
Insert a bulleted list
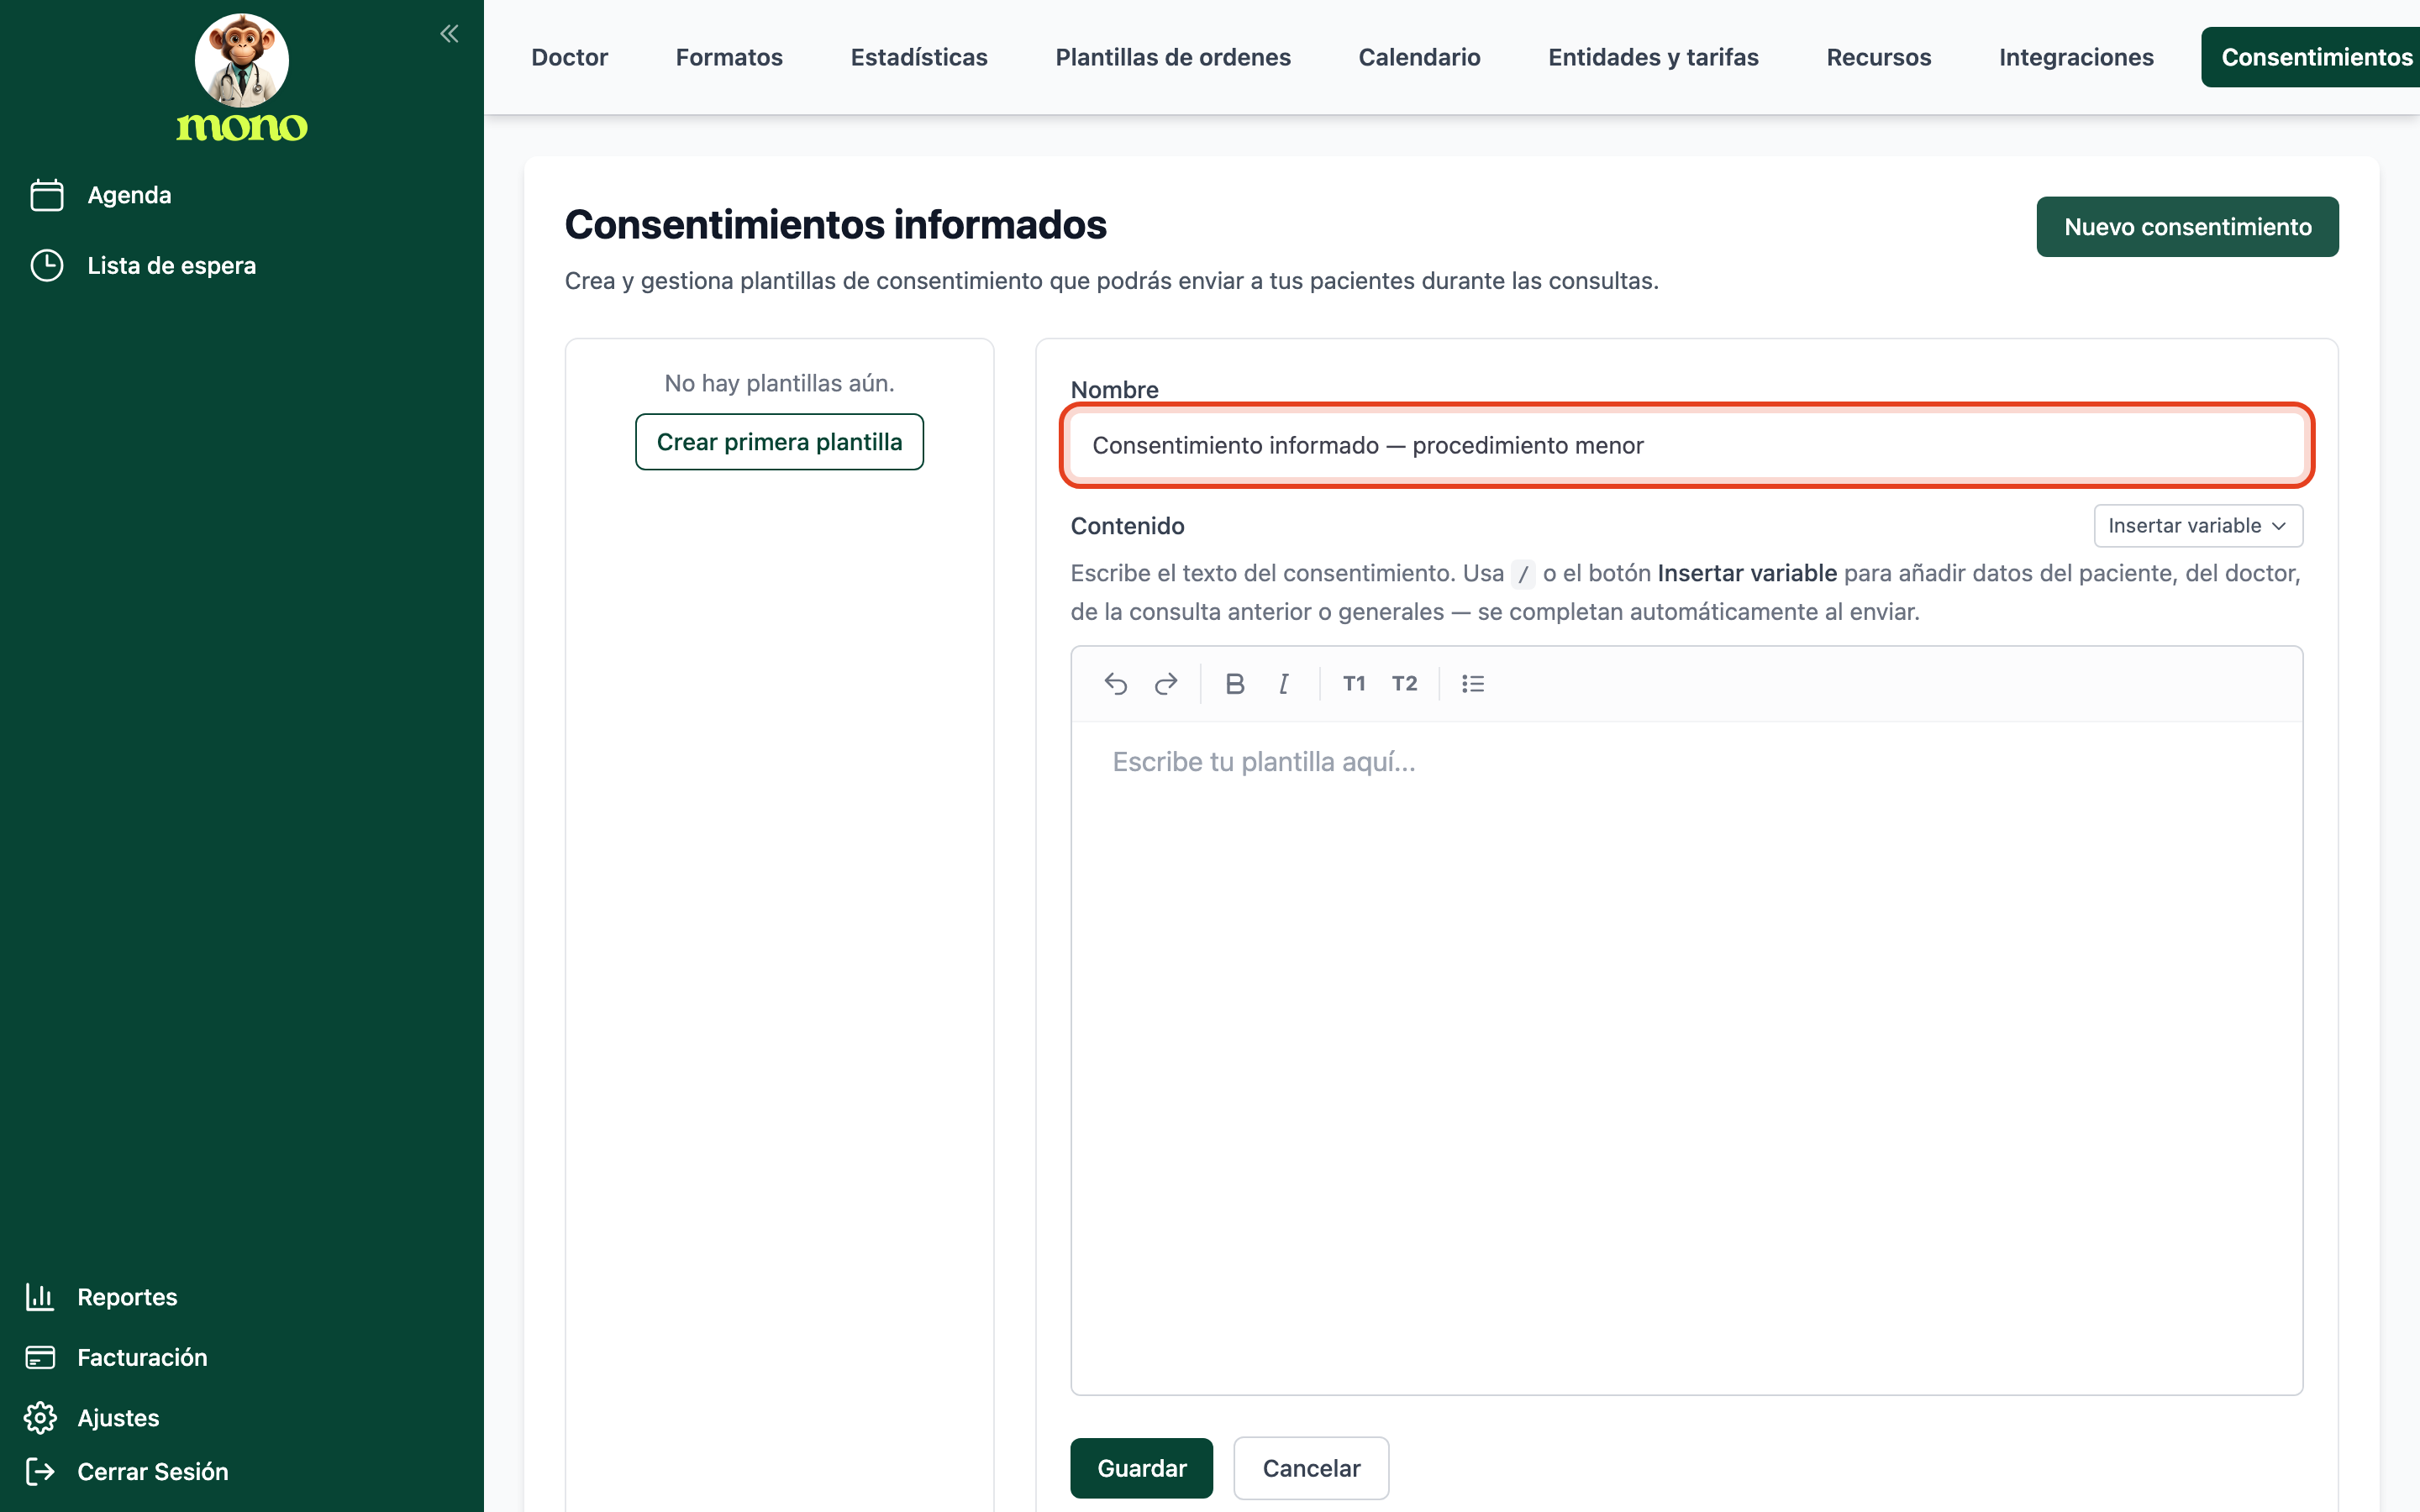click(x=1473, y=684)
